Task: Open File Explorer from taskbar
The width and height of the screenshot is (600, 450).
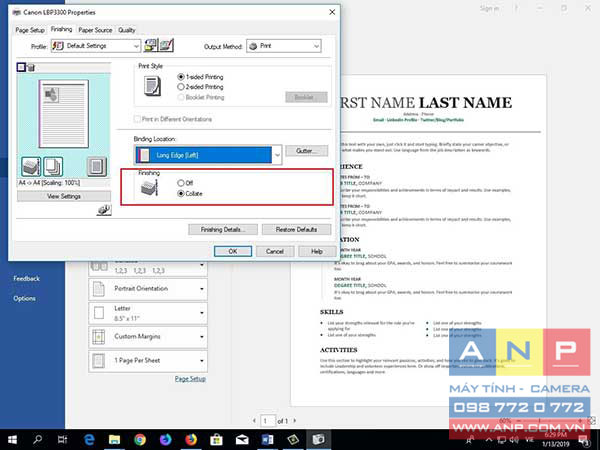Action: pos(114,440)
